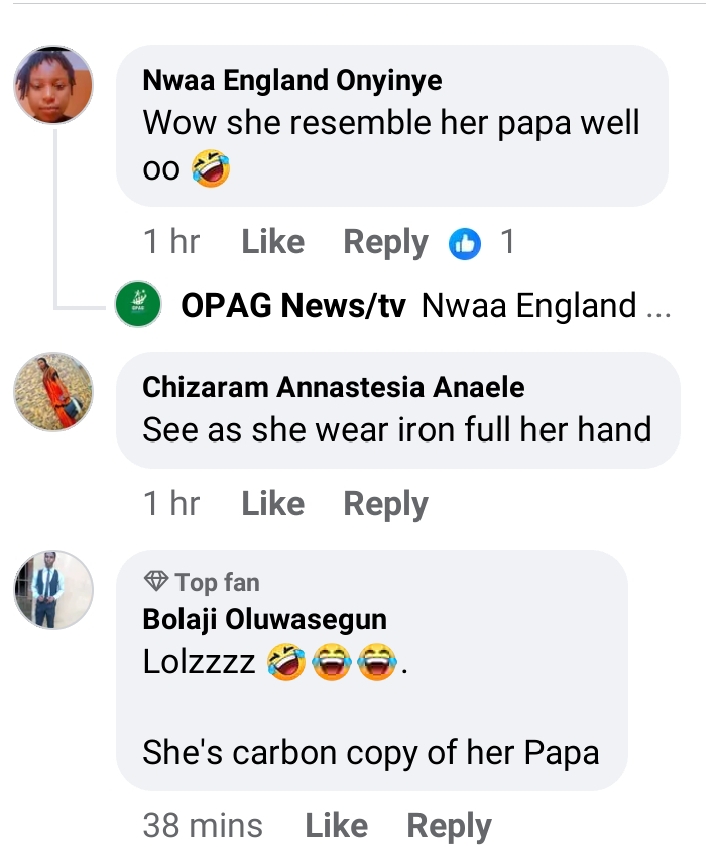Open the Chizaram Annastesia Anaele name link

coord(333,387)
